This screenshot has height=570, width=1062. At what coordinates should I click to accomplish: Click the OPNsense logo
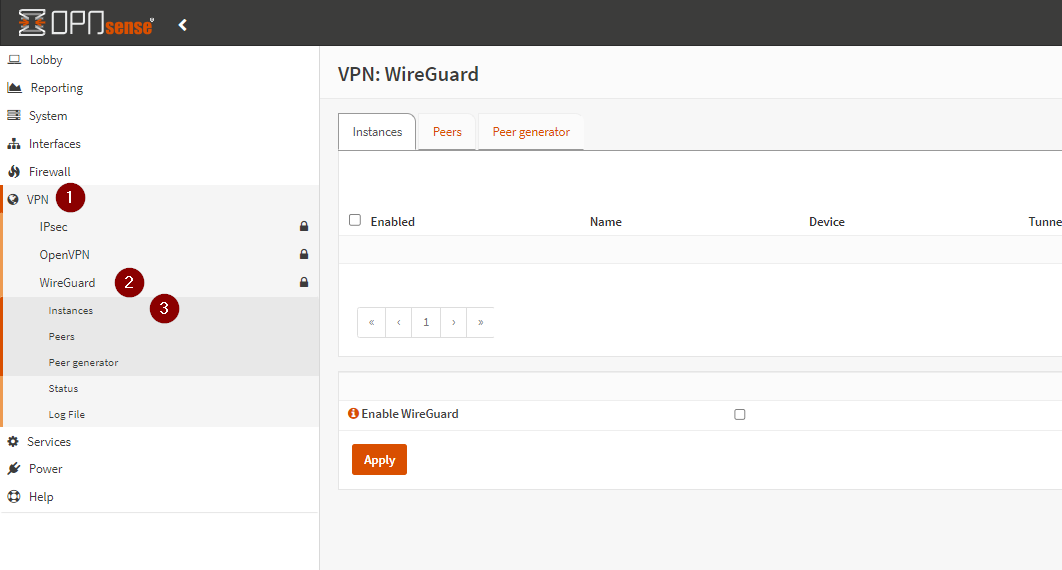click(86, 24)
